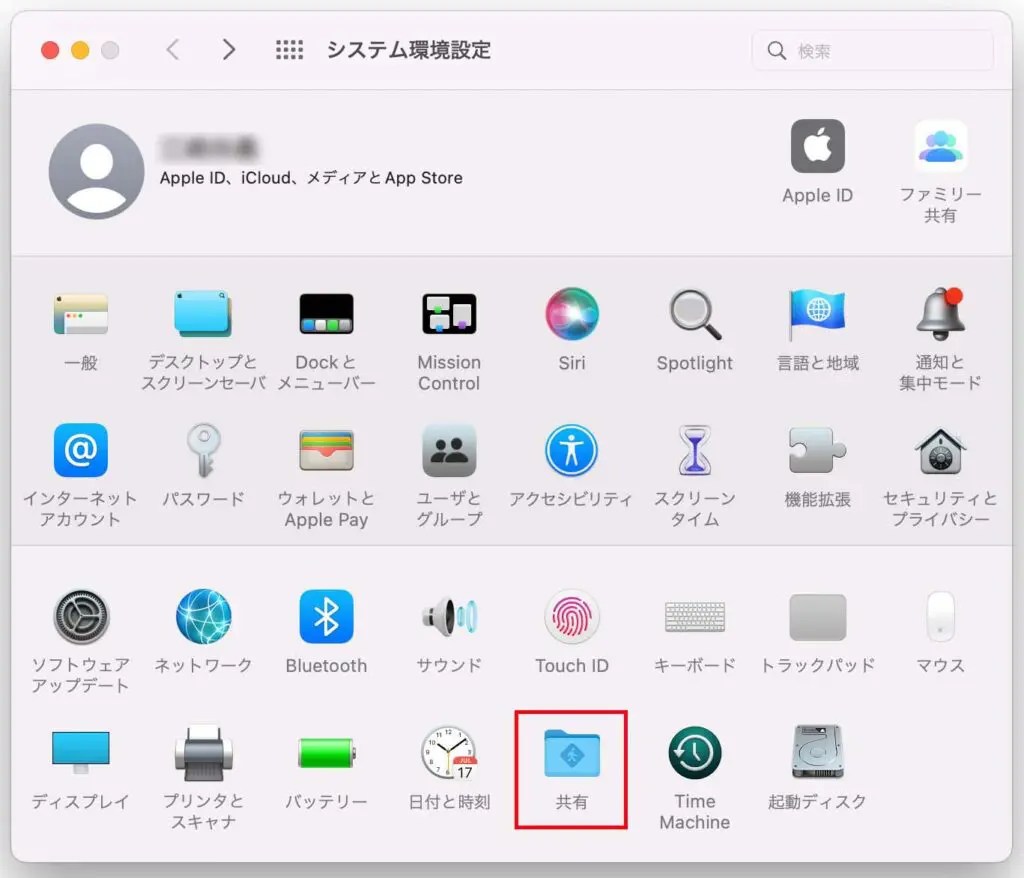Open Mission Control preferences

click(449, 314)
